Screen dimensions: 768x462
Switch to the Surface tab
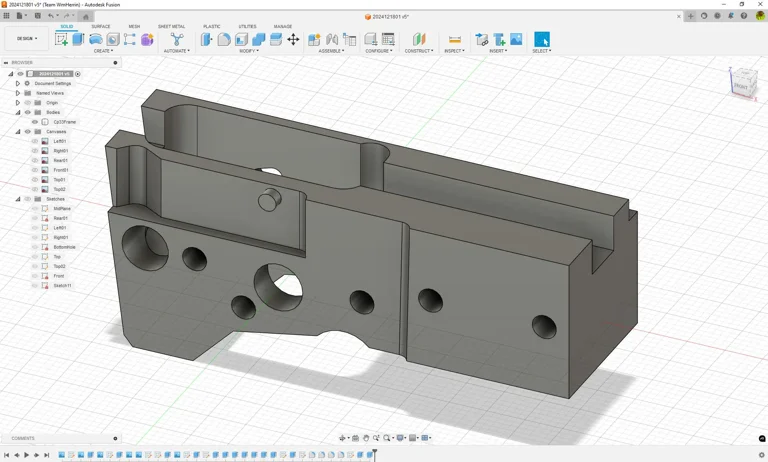coord(101,27)
